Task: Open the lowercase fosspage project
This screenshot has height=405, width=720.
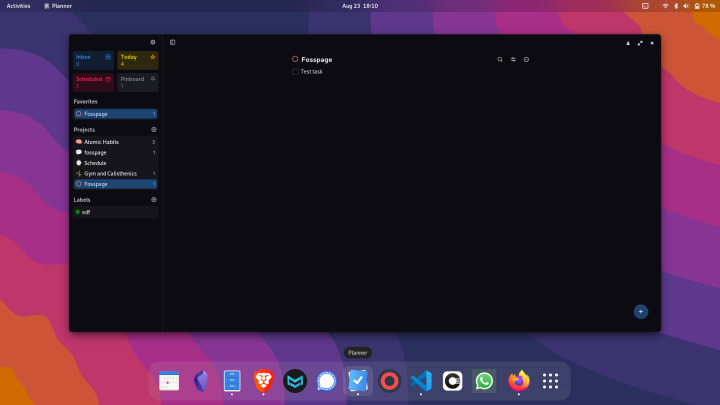Action: coord(115,152)
